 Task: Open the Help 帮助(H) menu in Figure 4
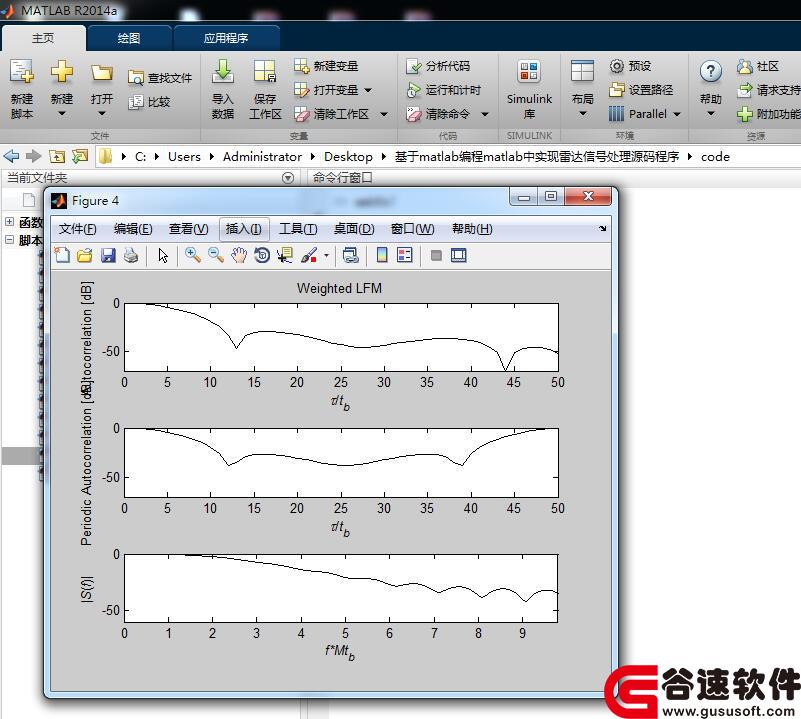pos(472,228)
